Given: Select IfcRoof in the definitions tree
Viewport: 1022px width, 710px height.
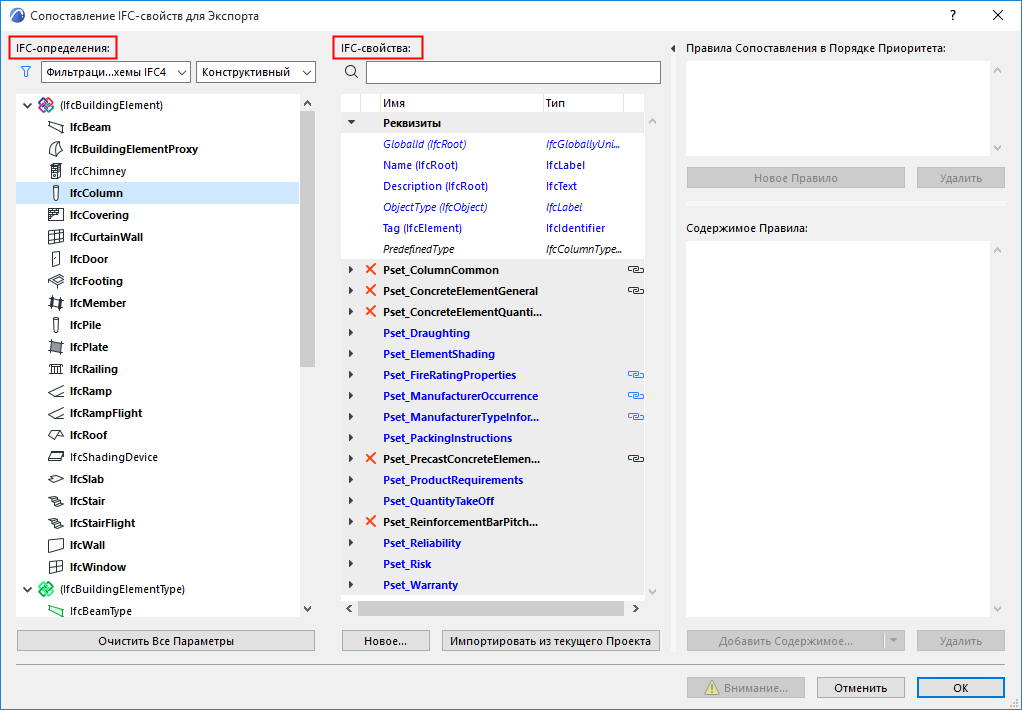Looking at the screenshot, I should click(88, 435).
